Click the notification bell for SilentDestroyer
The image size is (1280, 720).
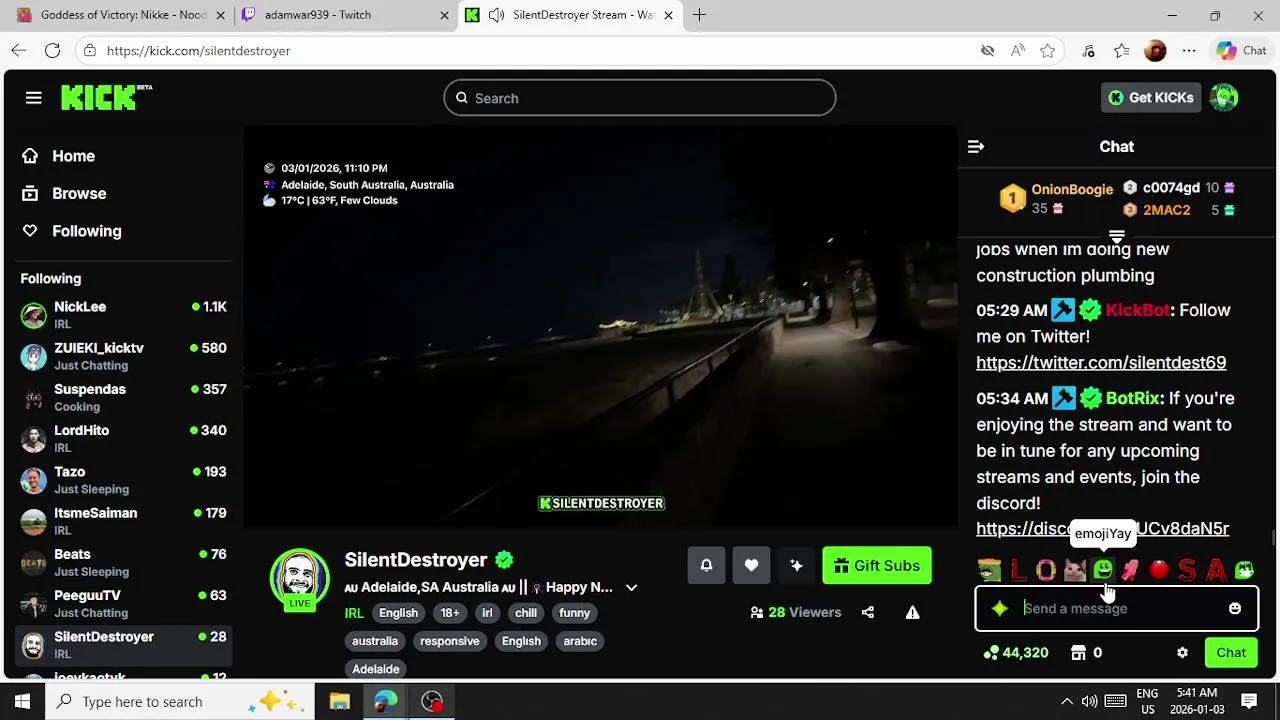706,565
